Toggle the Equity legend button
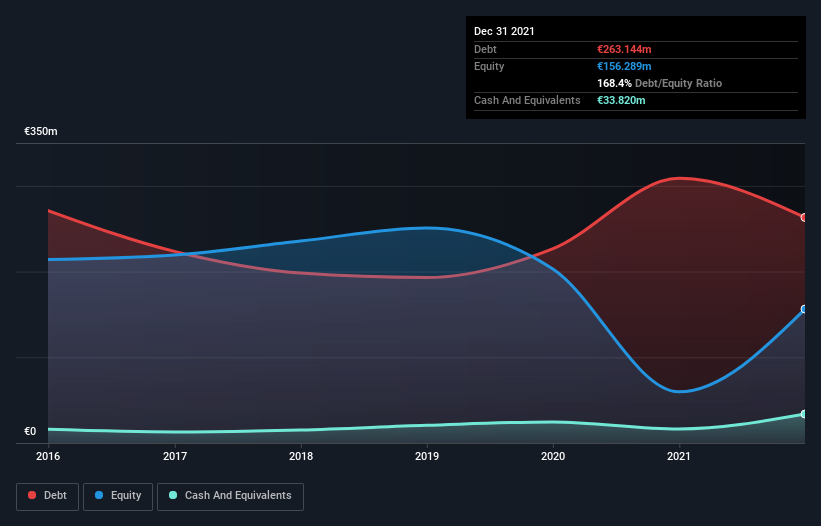821x526 pixels. point(118,496)
